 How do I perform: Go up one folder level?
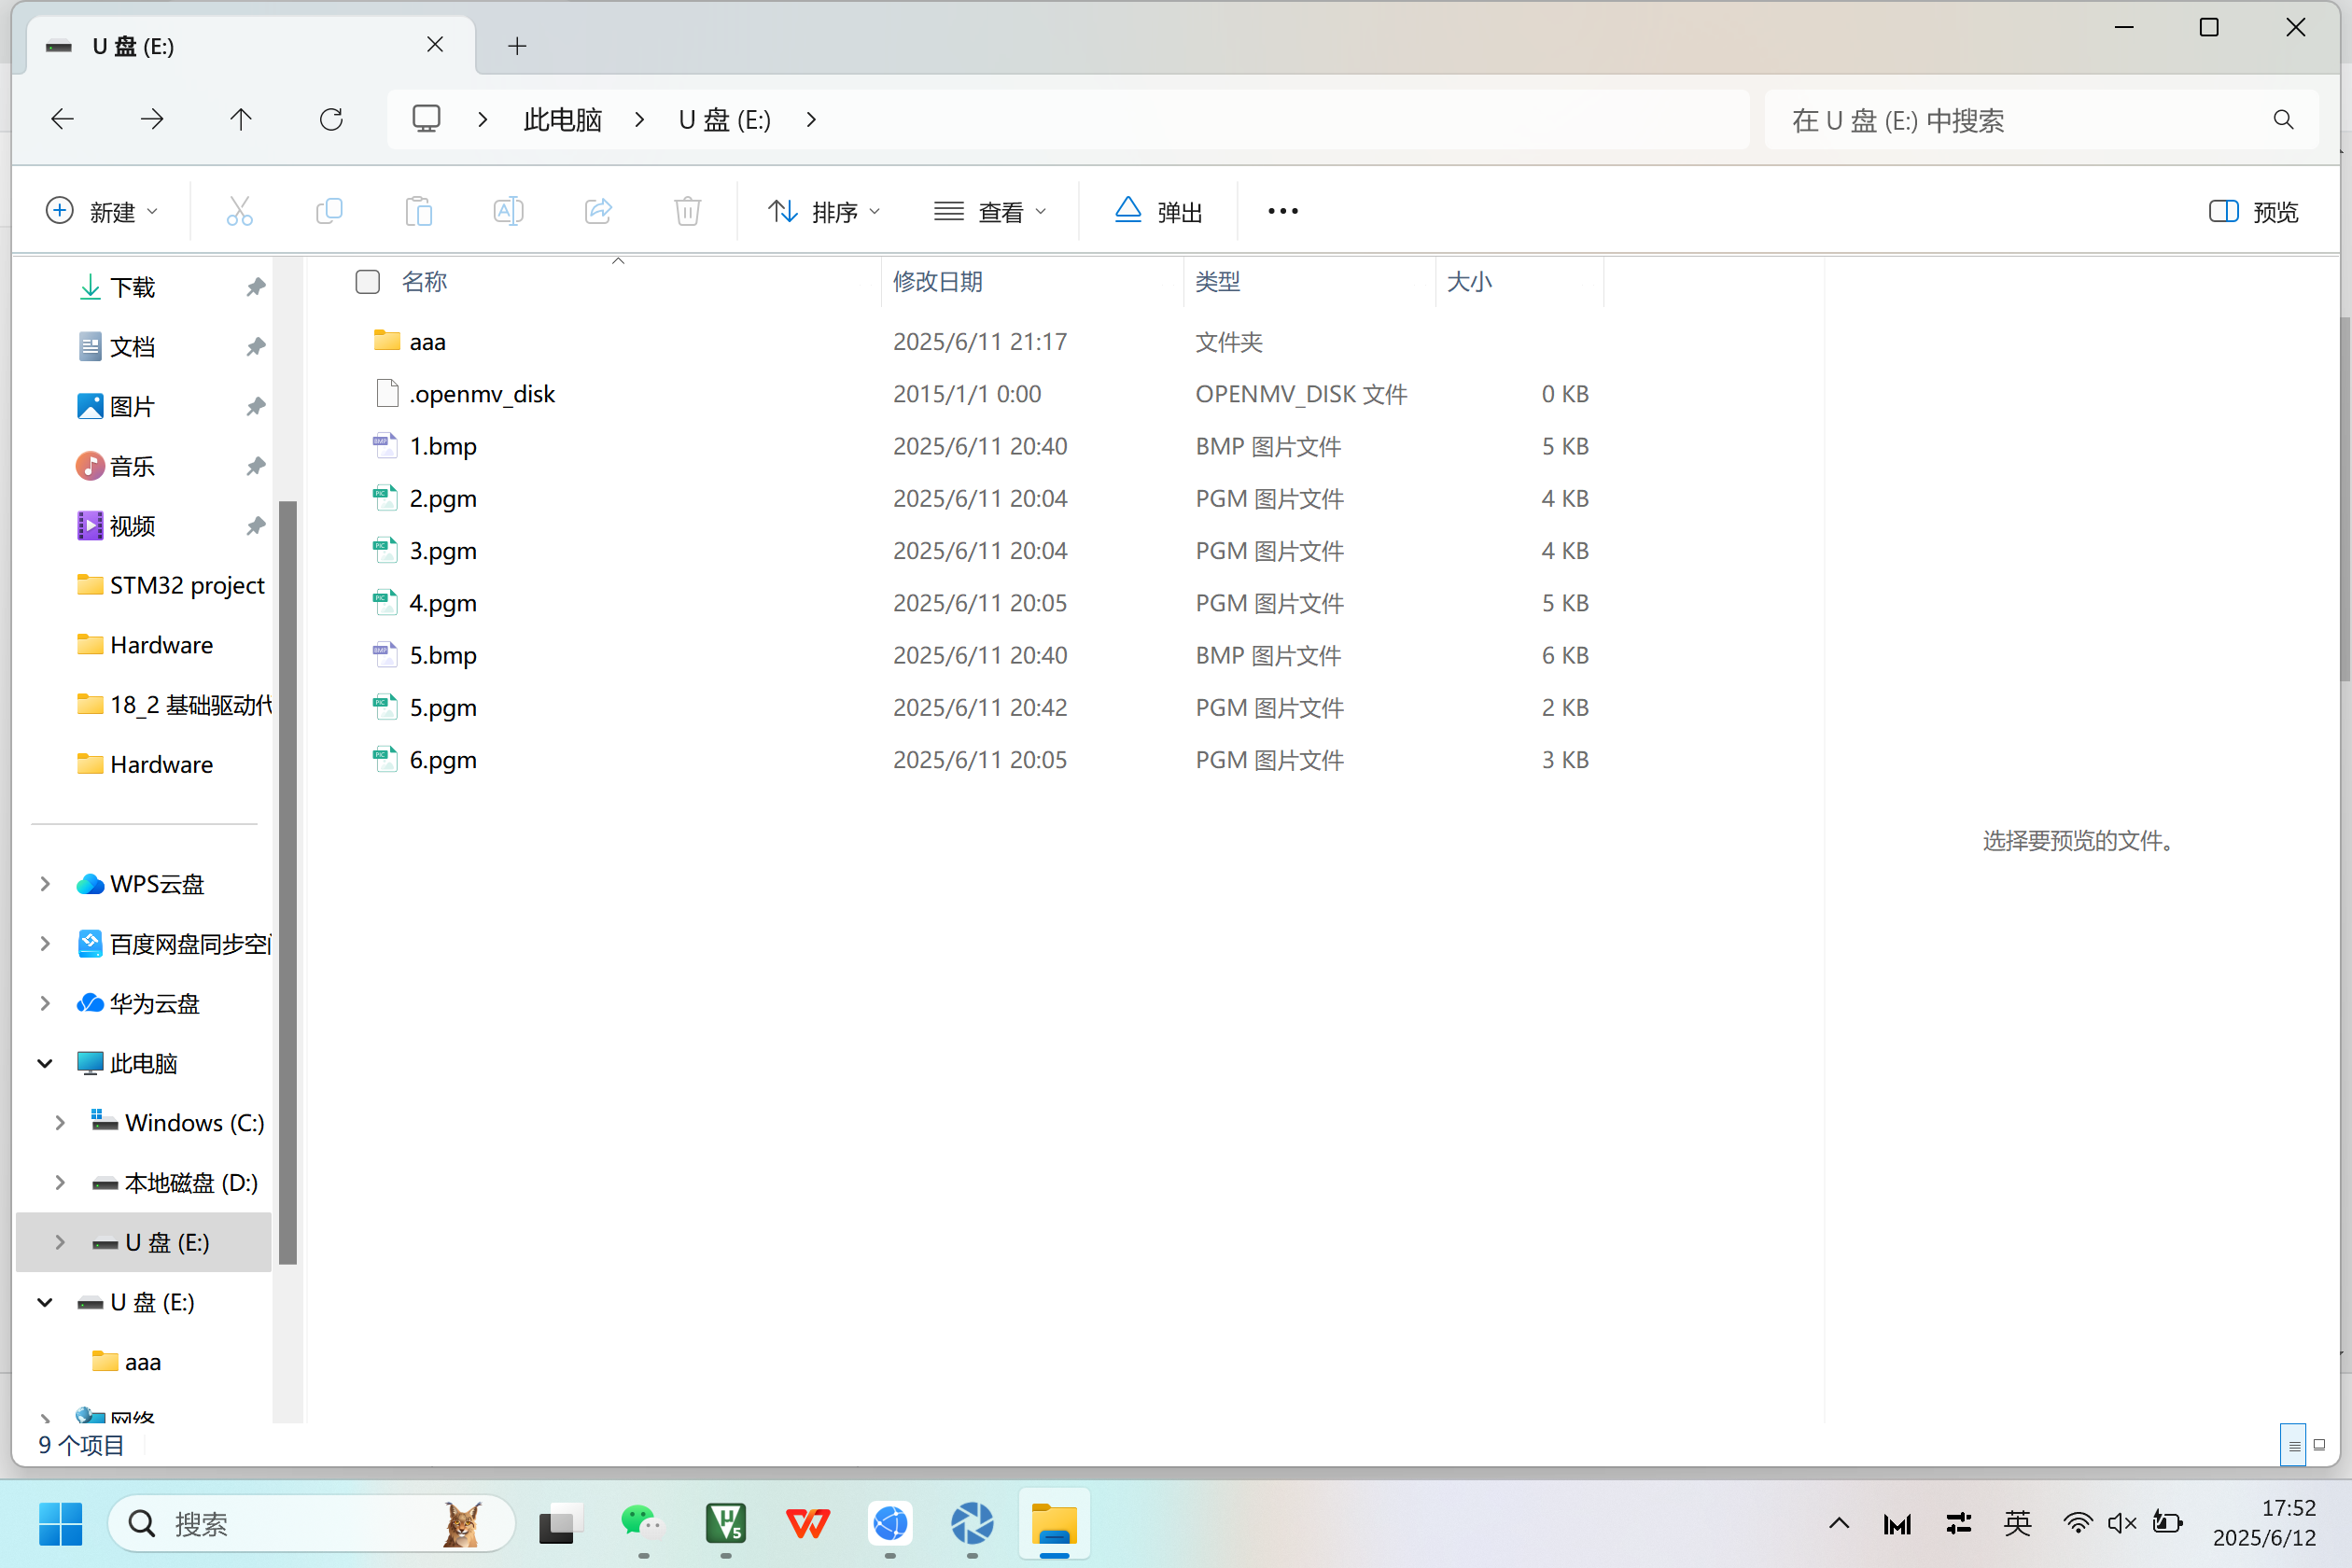pos(241,119)
